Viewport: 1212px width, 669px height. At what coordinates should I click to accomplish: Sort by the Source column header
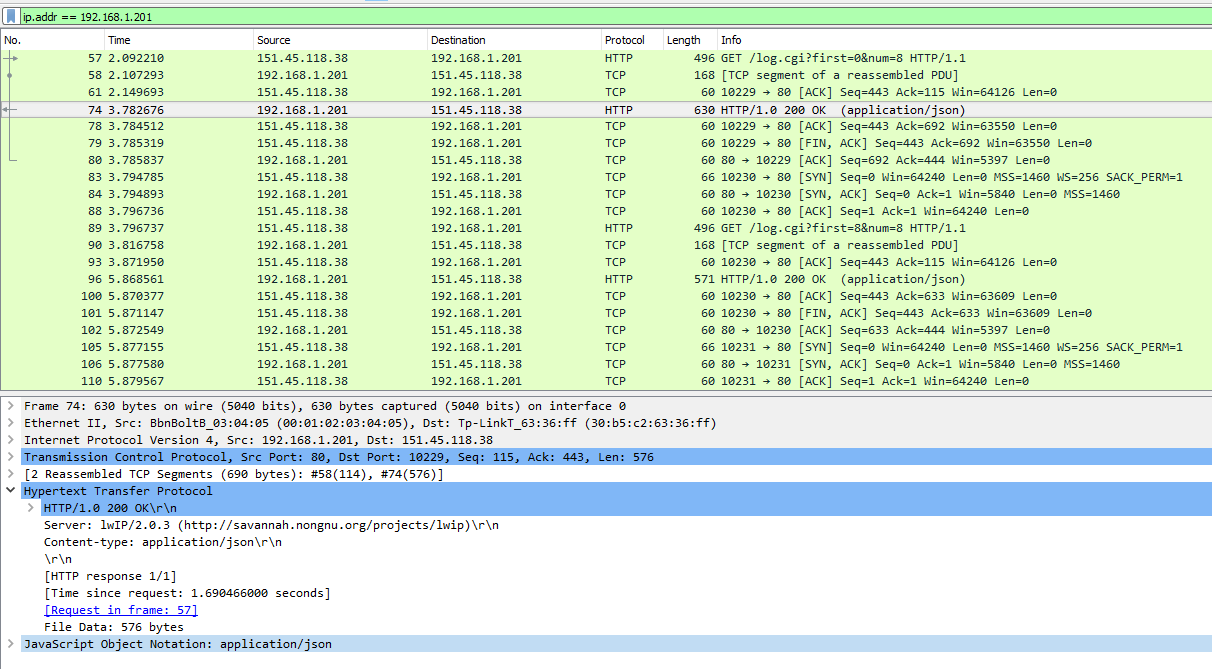341,40
